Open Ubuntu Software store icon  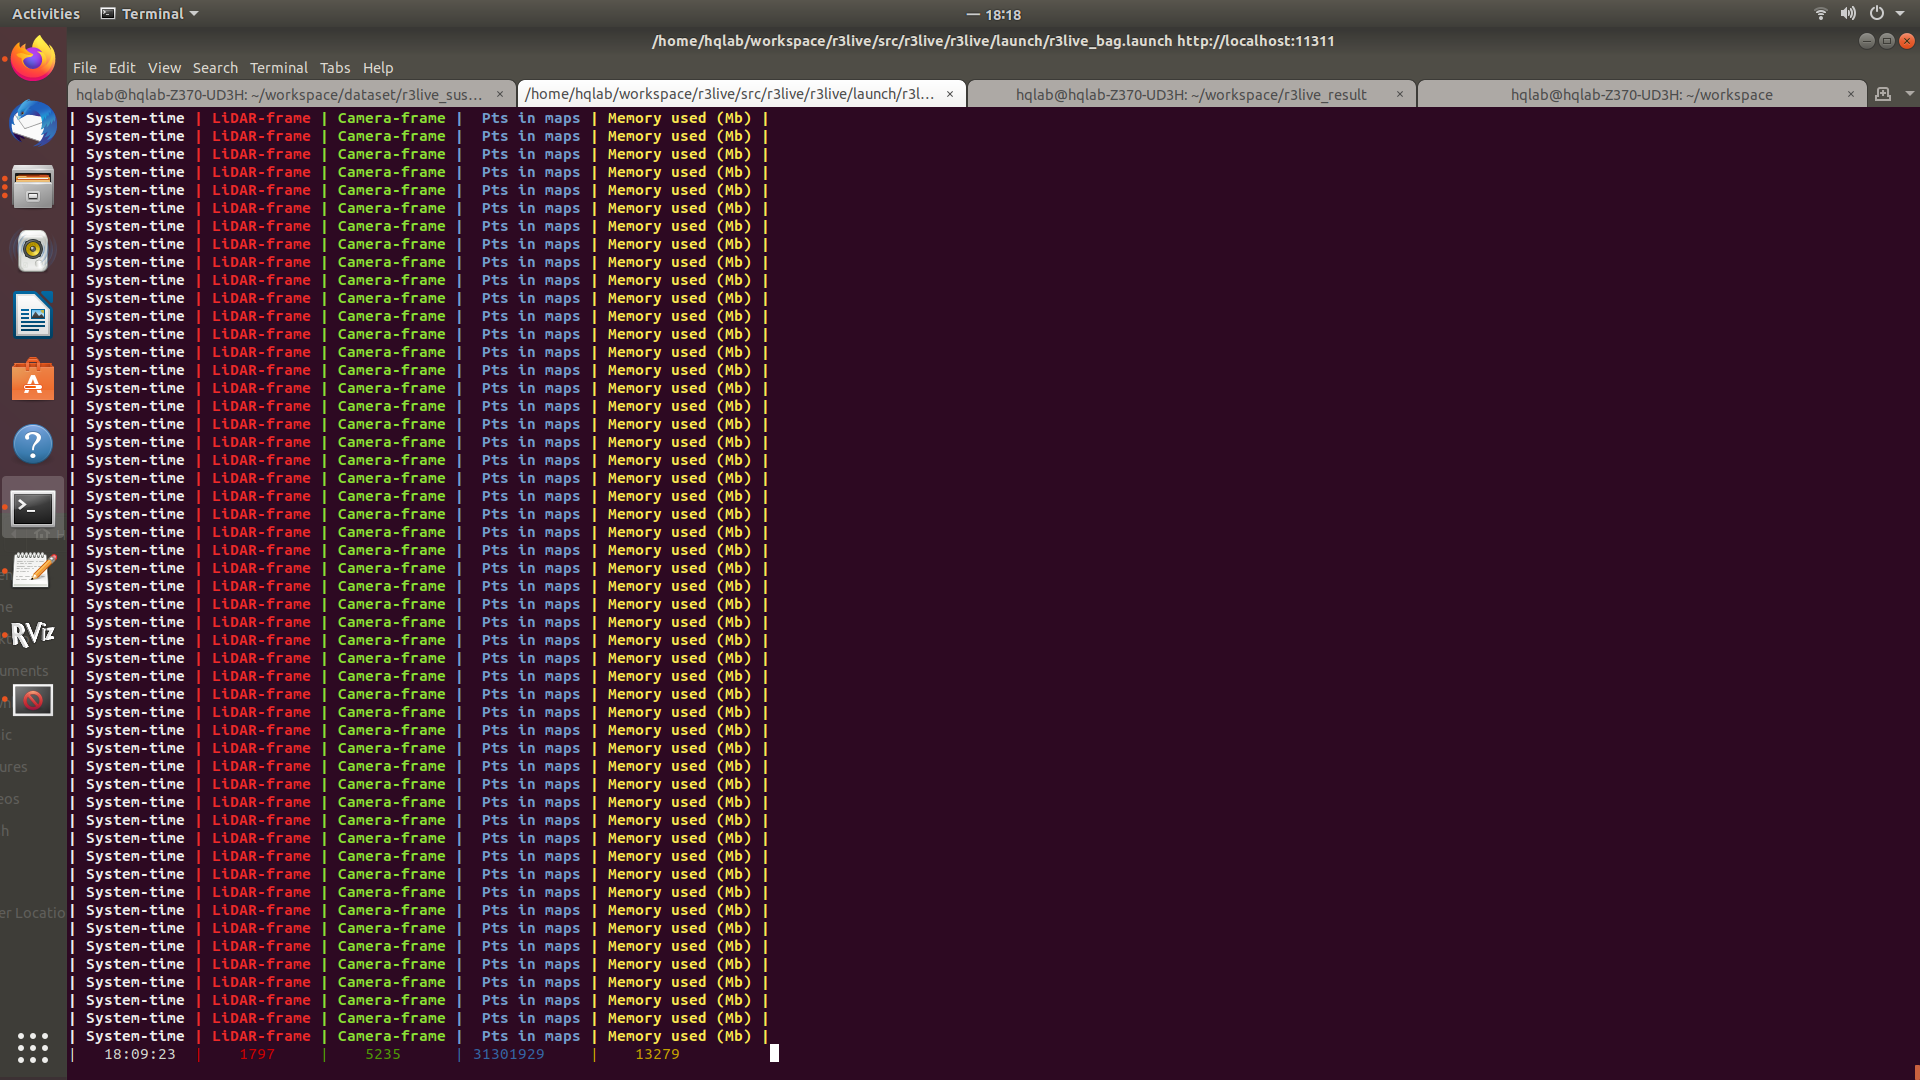click(33, 380)
